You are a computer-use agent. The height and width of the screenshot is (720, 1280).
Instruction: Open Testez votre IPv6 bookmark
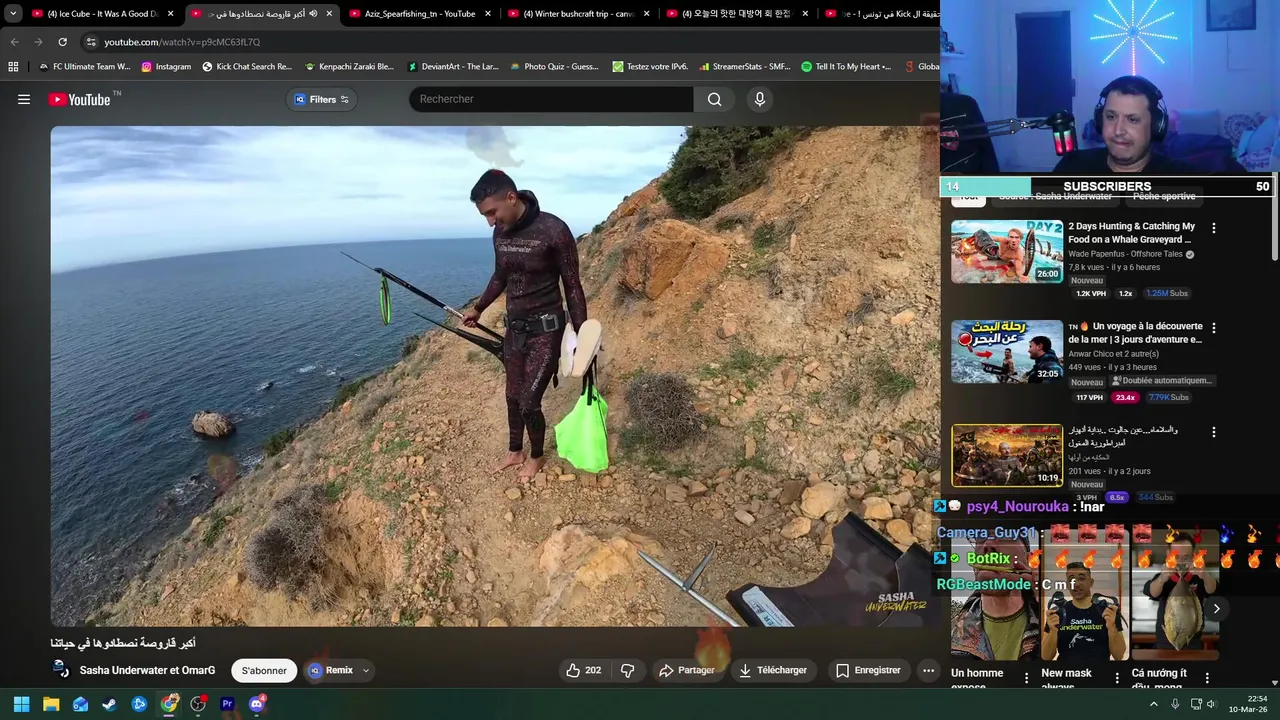tap(650, 67)
